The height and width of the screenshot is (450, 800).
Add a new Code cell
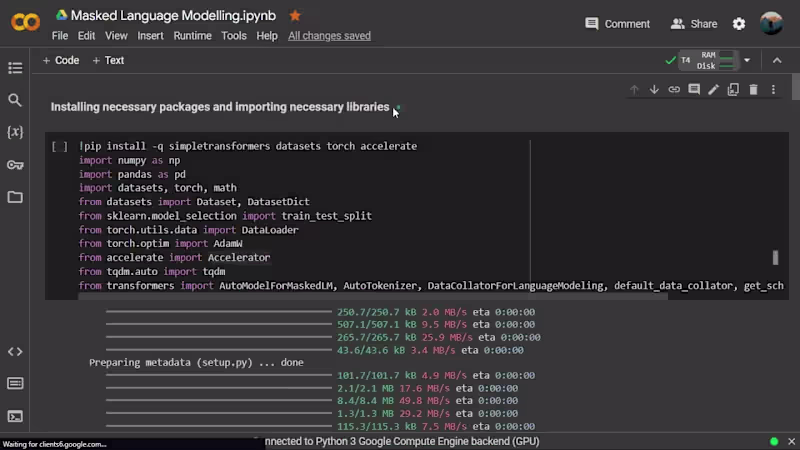point(61,60)
